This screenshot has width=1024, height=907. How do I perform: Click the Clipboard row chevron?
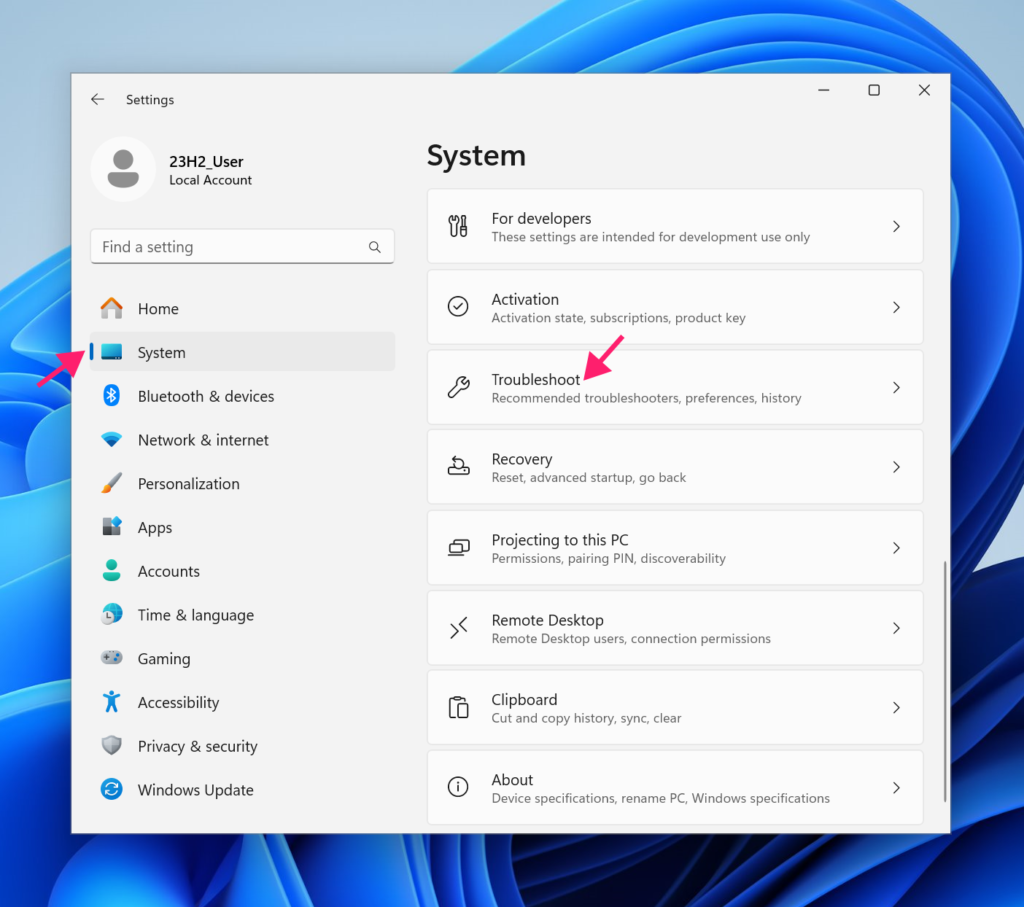point(896,708)
